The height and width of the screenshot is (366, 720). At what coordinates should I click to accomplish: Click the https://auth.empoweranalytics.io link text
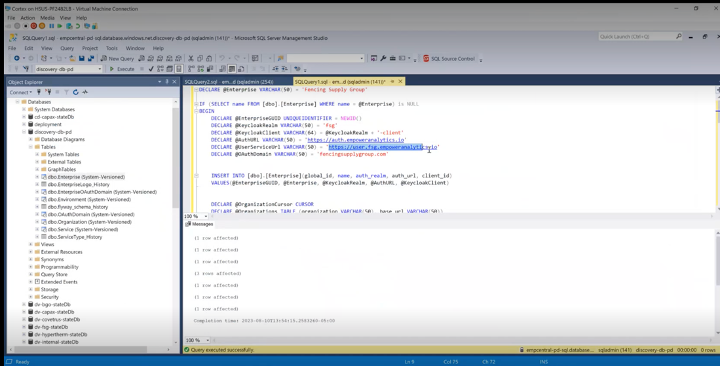pyautogui.click(x=356, y=140)
